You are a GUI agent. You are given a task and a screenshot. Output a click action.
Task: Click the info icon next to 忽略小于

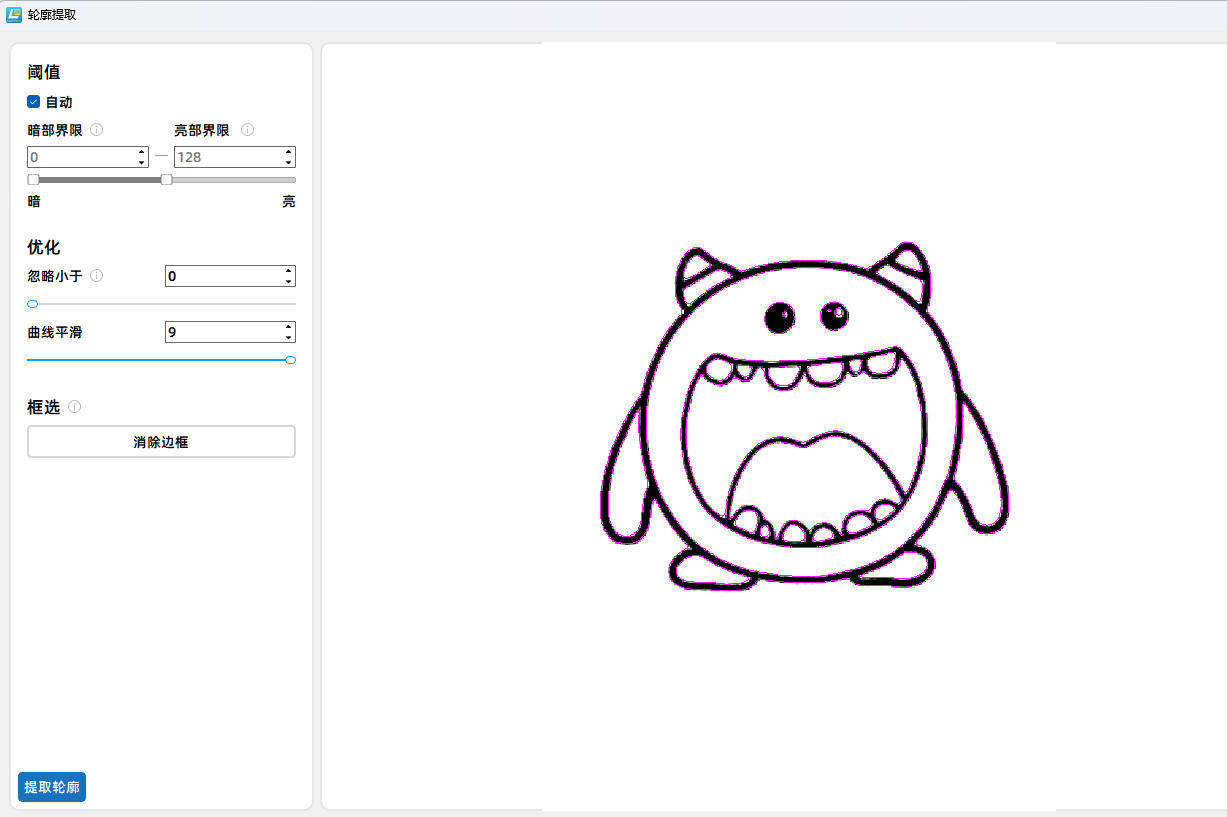point(96,276)
